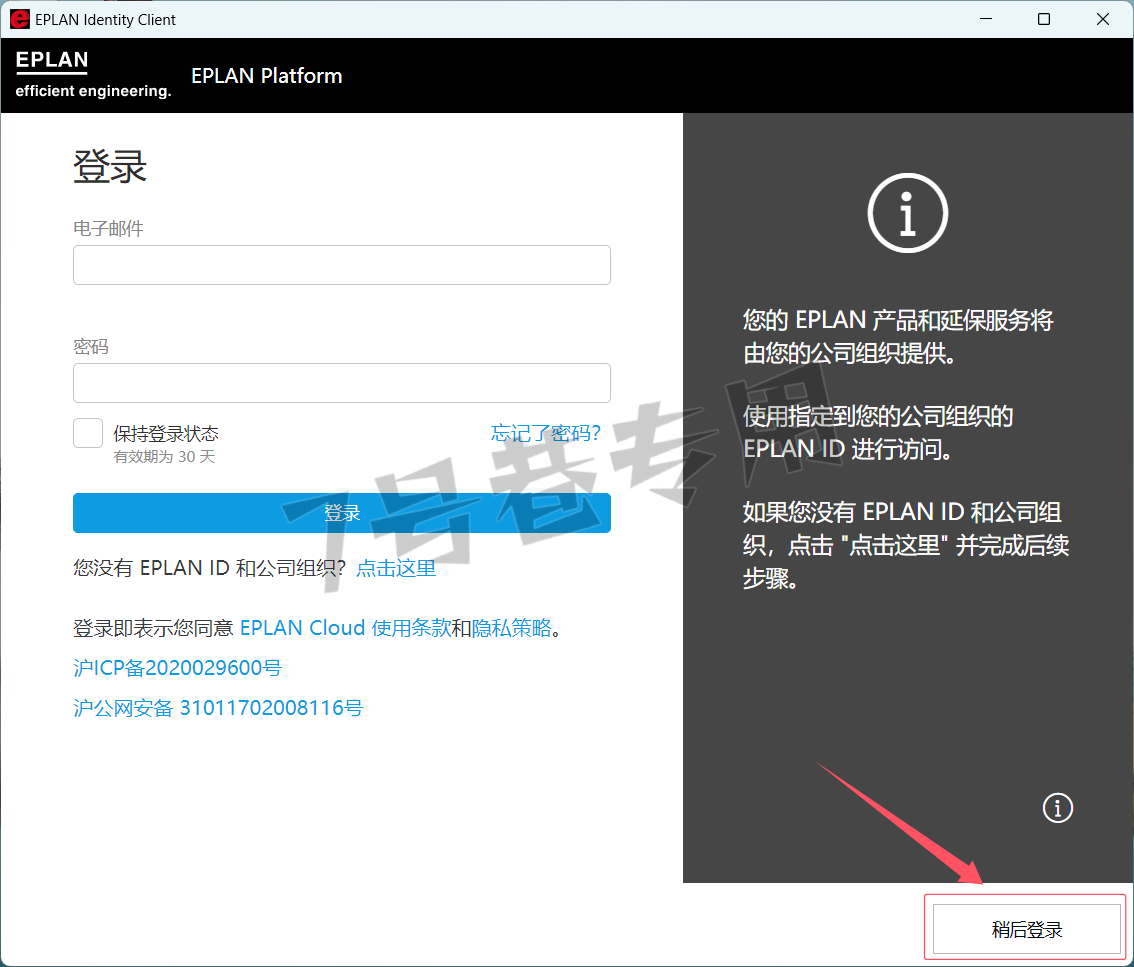Enable the 保持登录状态 checkbox
Viewport: 1134px width, 967px height.
[x=88, y=433]
